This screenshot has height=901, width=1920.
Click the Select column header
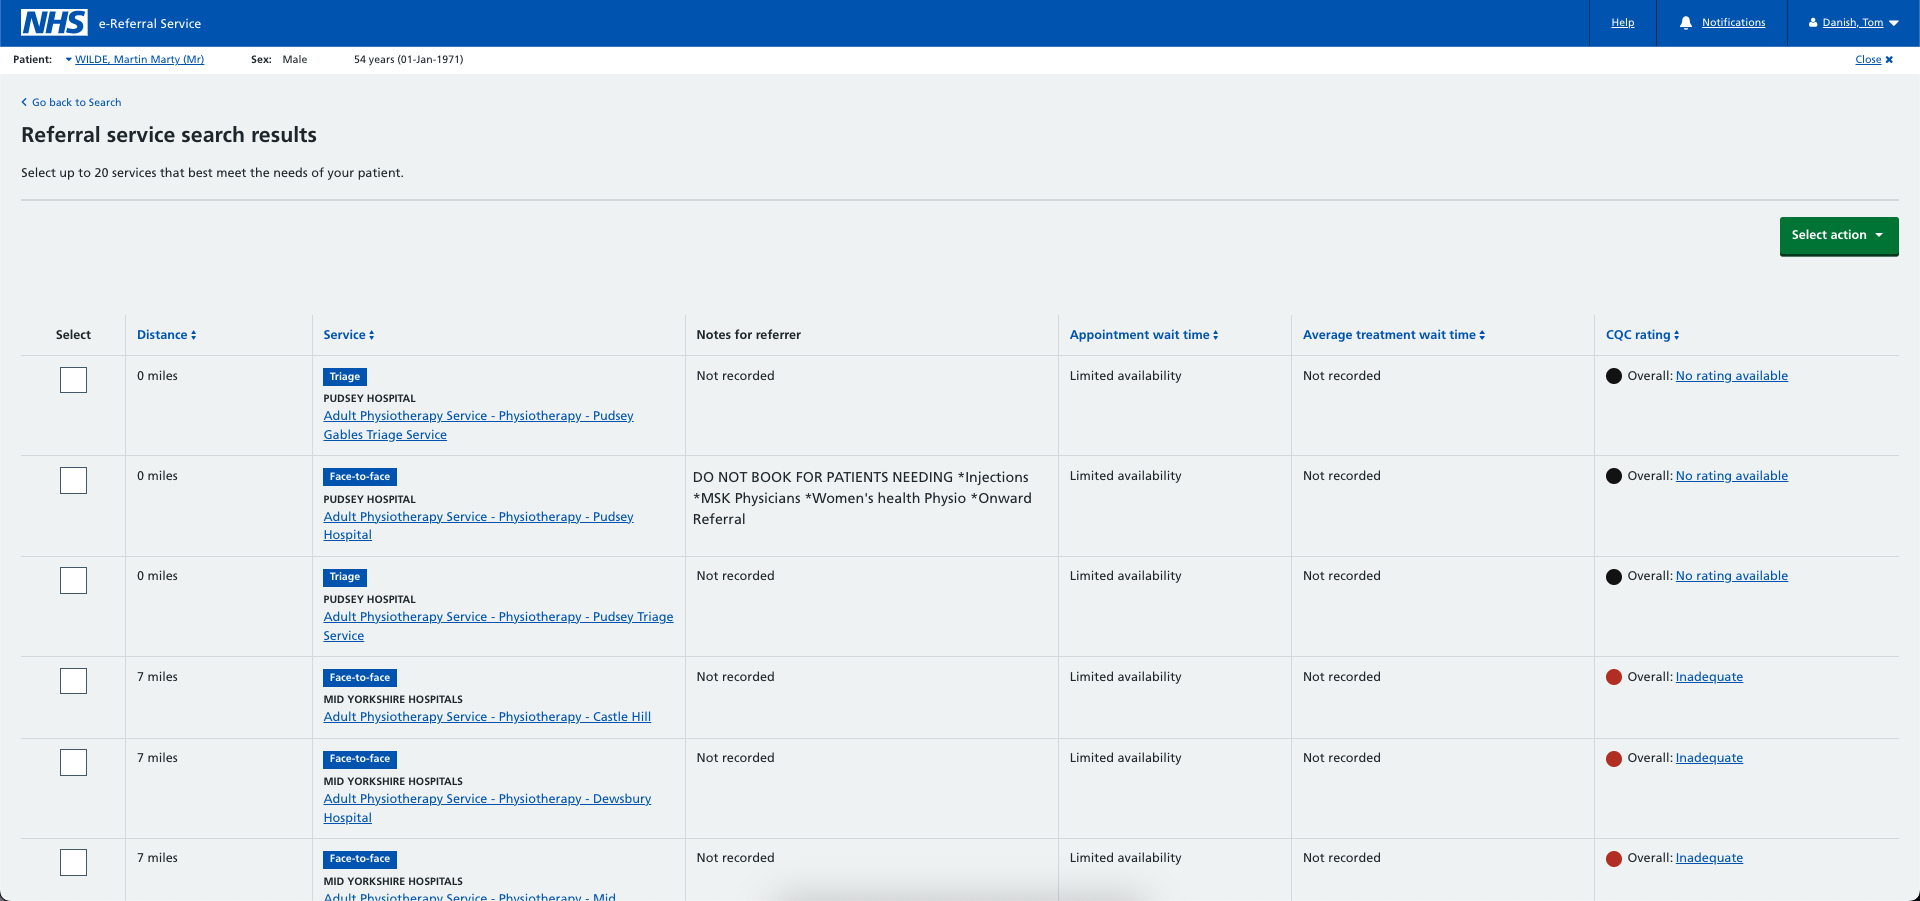(73, 335)
